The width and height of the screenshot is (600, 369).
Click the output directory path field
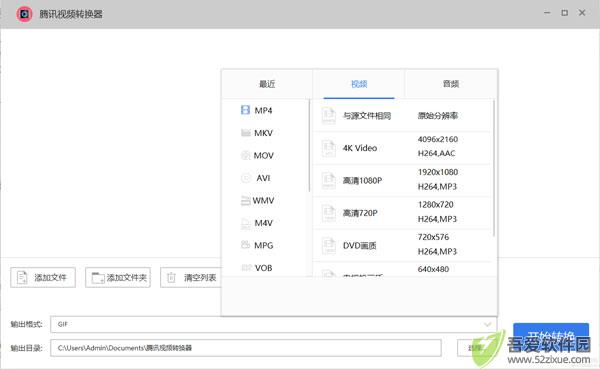coord(246,348)
